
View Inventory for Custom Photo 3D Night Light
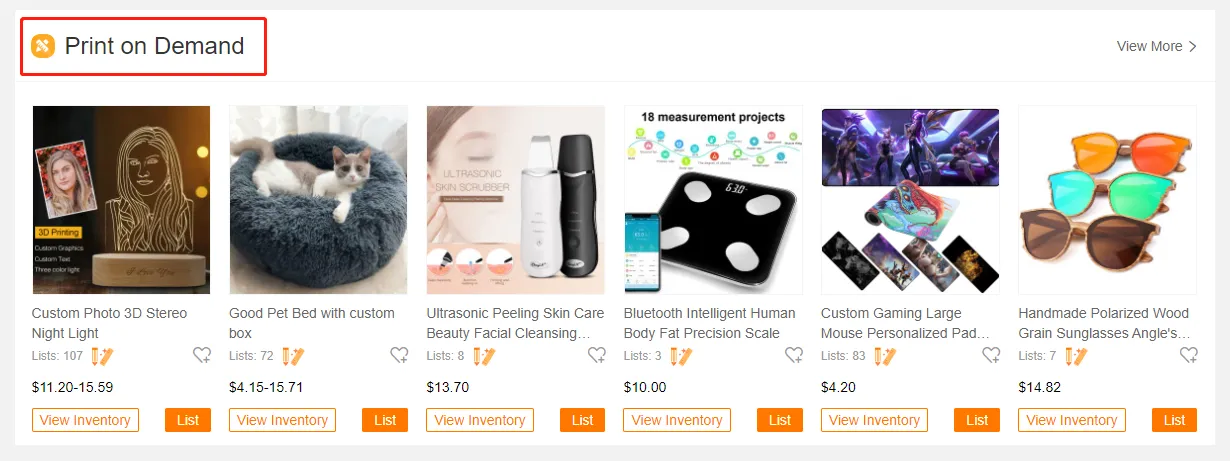pos(85,420)
